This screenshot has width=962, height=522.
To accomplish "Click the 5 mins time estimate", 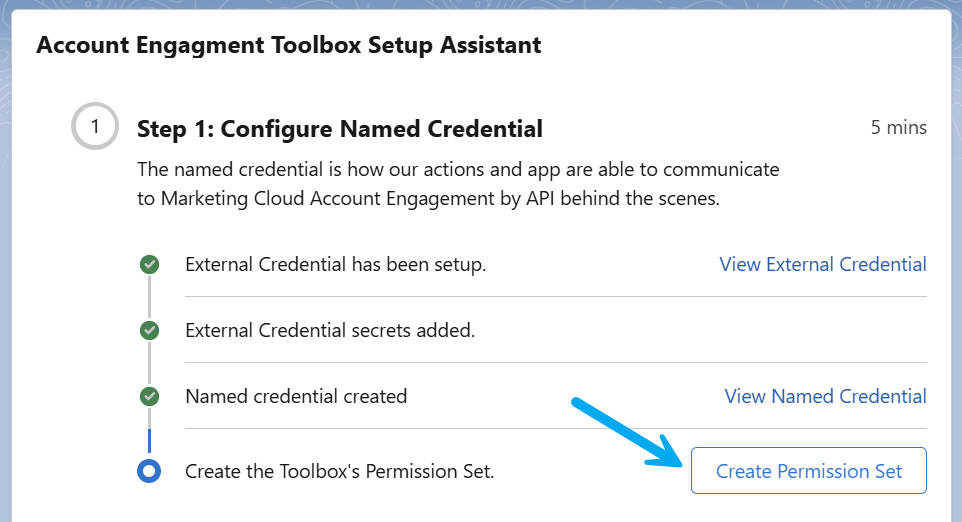I will pos(898,128).
